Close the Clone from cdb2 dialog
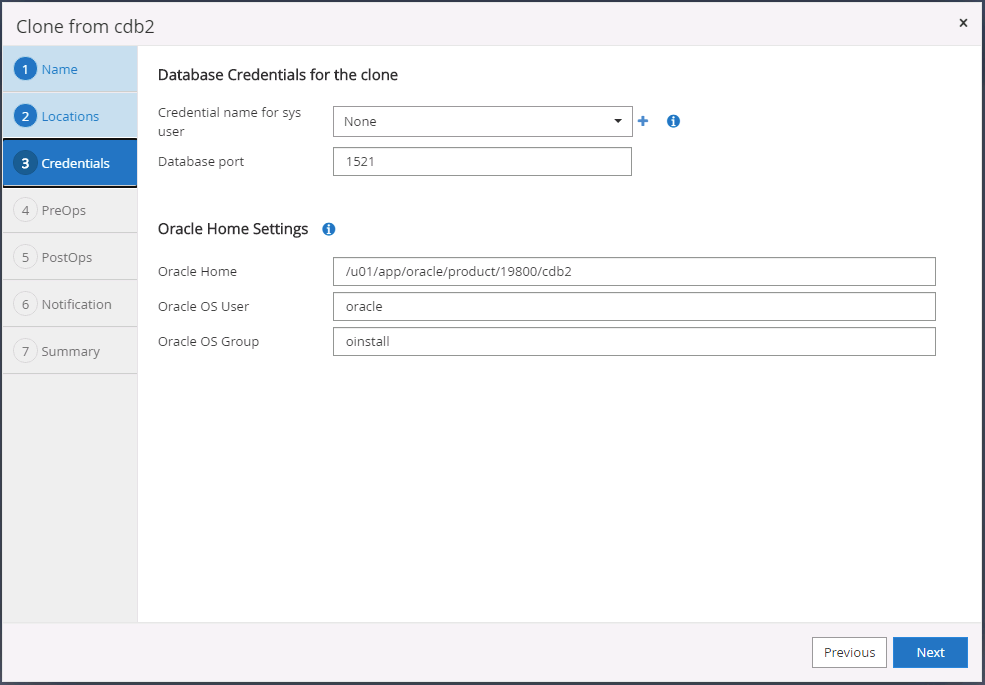Image resolution: width=985 pixels, height=685 pixels. point(963,23)
